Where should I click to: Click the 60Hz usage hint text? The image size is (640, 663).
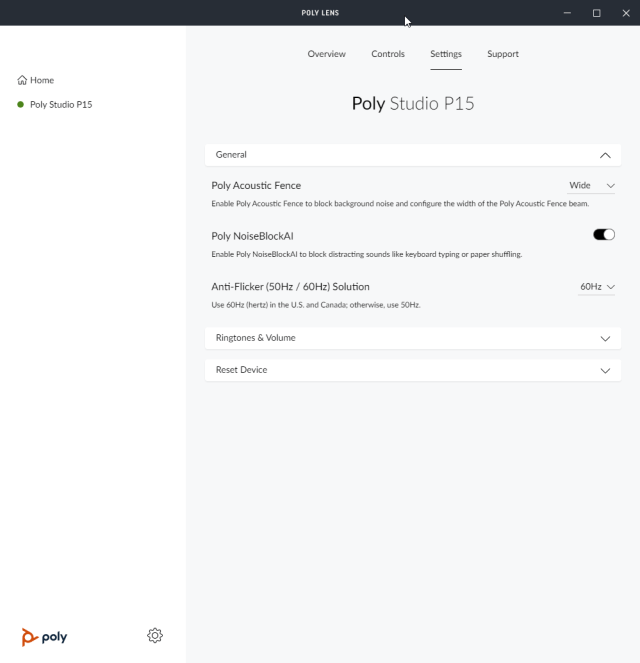tap(316, 305)
